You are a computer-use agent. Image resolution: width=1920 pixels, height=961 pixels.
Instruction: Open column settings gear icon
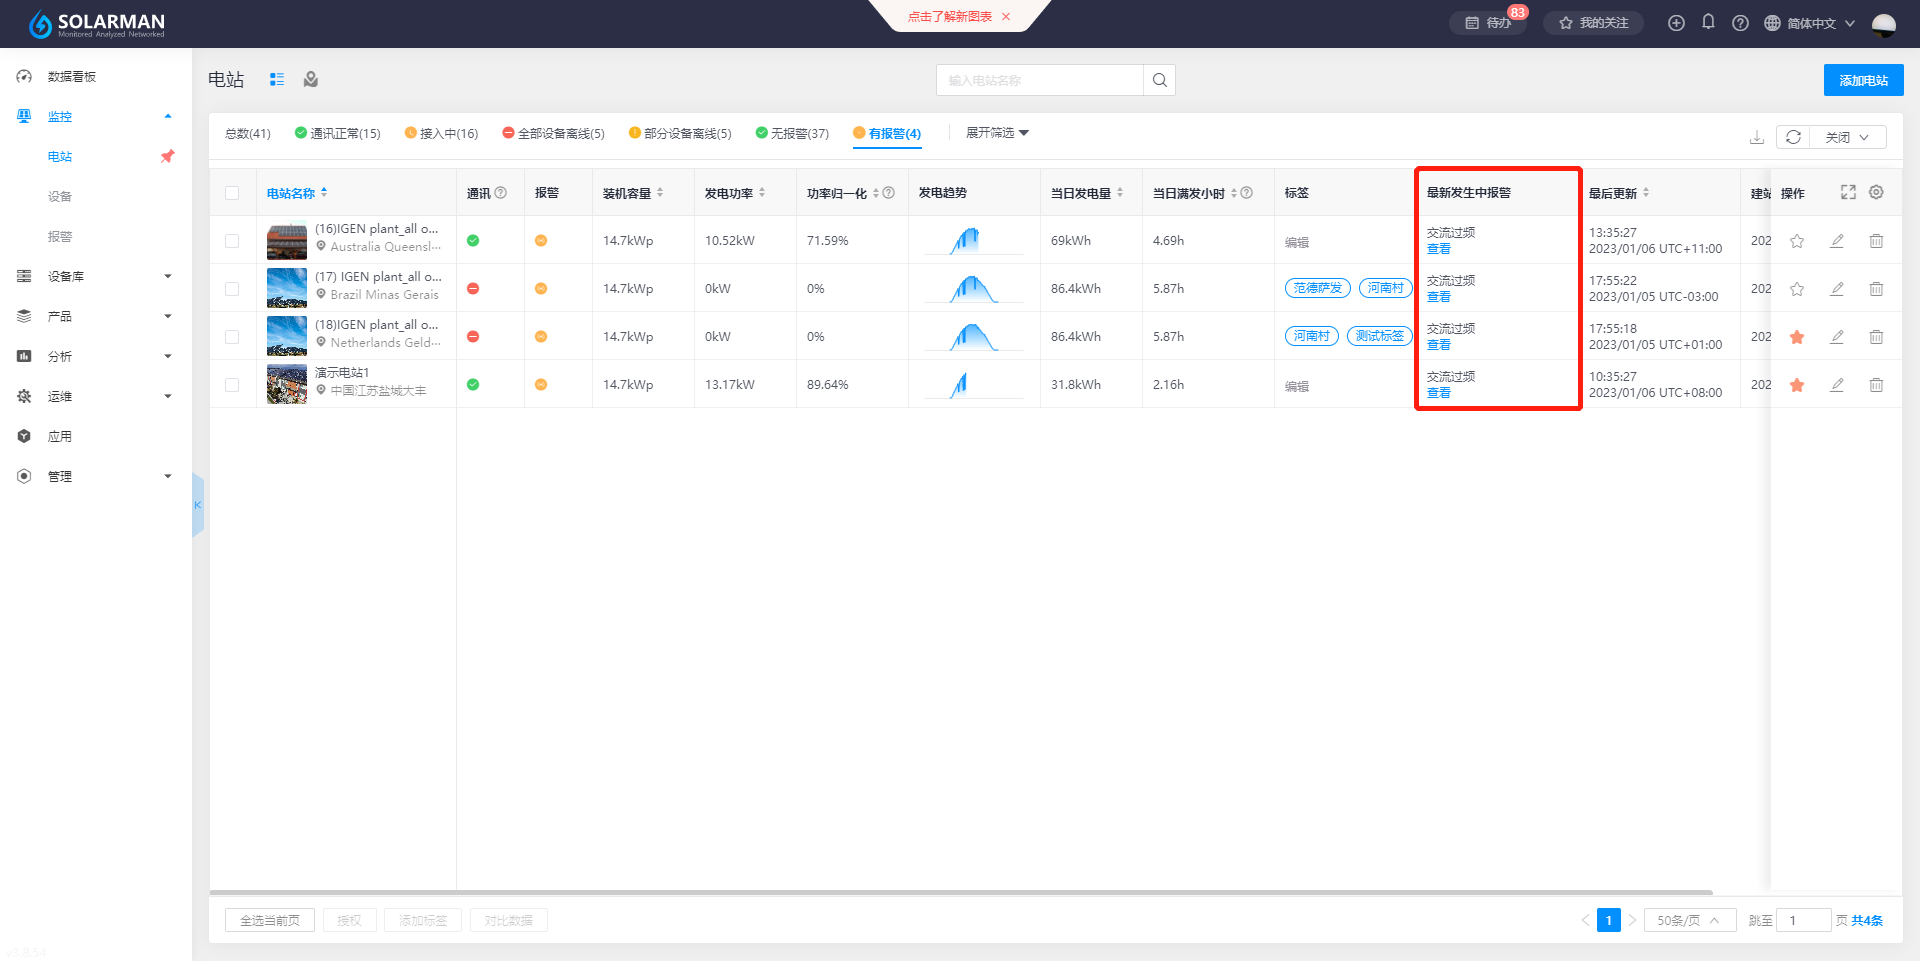[x=1876, y=192]
